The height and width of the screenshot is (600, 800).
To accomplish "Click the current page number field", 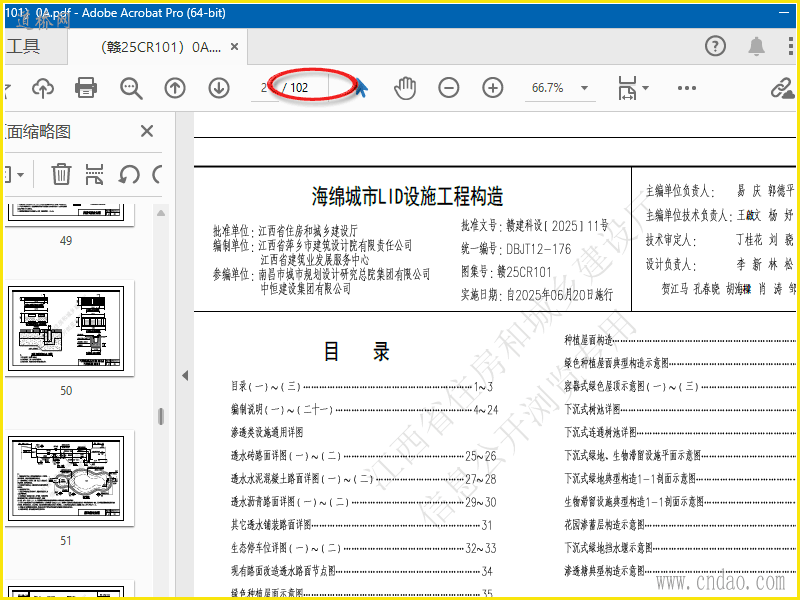I will coord(263,88).
